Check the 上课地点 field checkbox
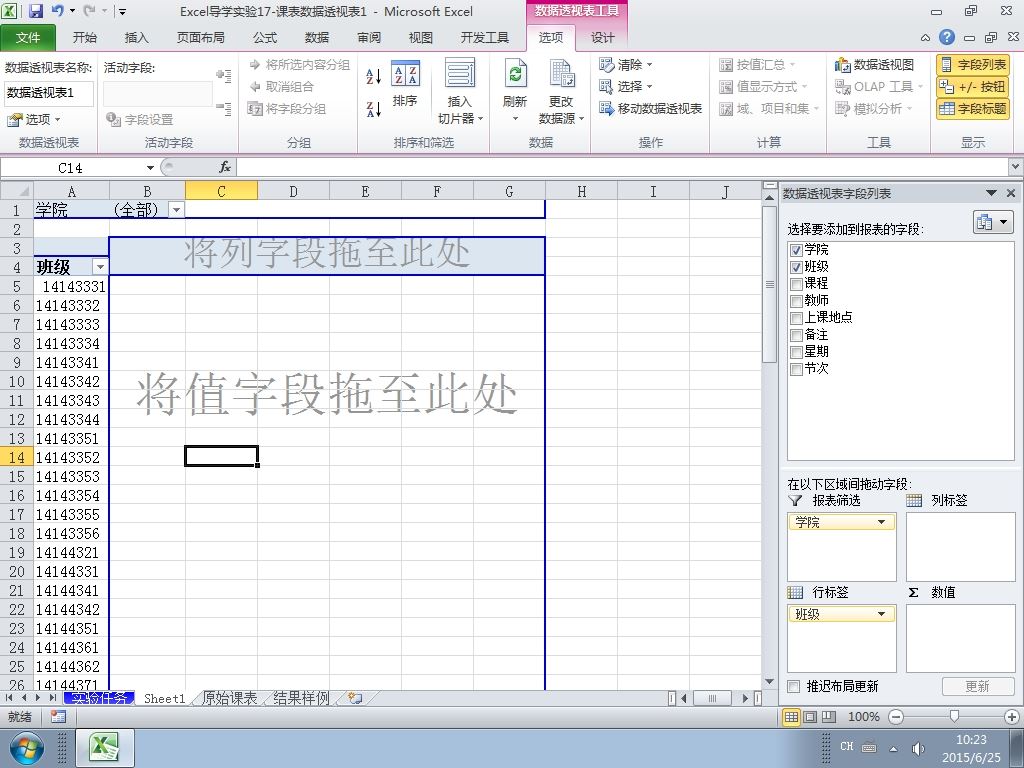Image resolution: width=1024 pixels, height=768 pixels. [x=796, y=317]
